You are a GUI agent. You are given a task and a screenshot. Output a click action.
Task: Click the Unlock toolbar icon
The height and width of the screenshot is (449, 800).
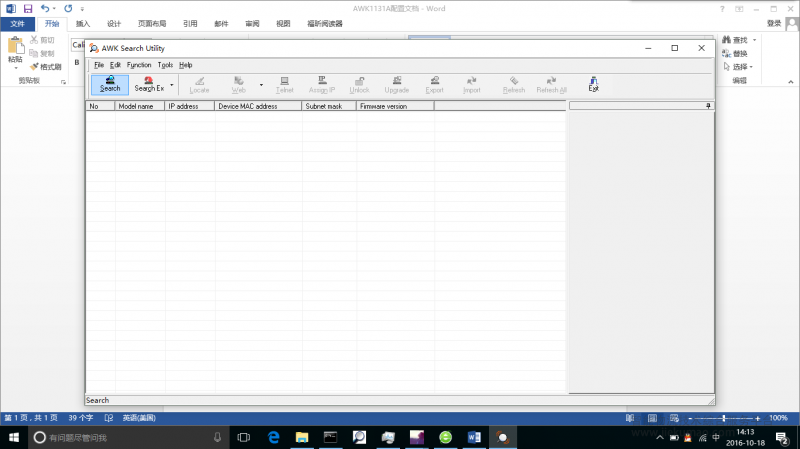tap(359, 85)
